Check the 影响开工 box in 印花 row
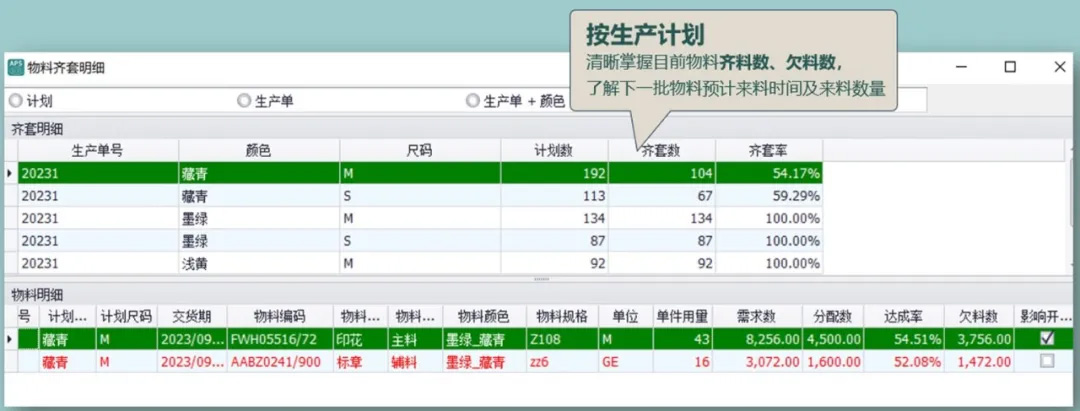The image size is (1080, 411). click(1046, 339)
